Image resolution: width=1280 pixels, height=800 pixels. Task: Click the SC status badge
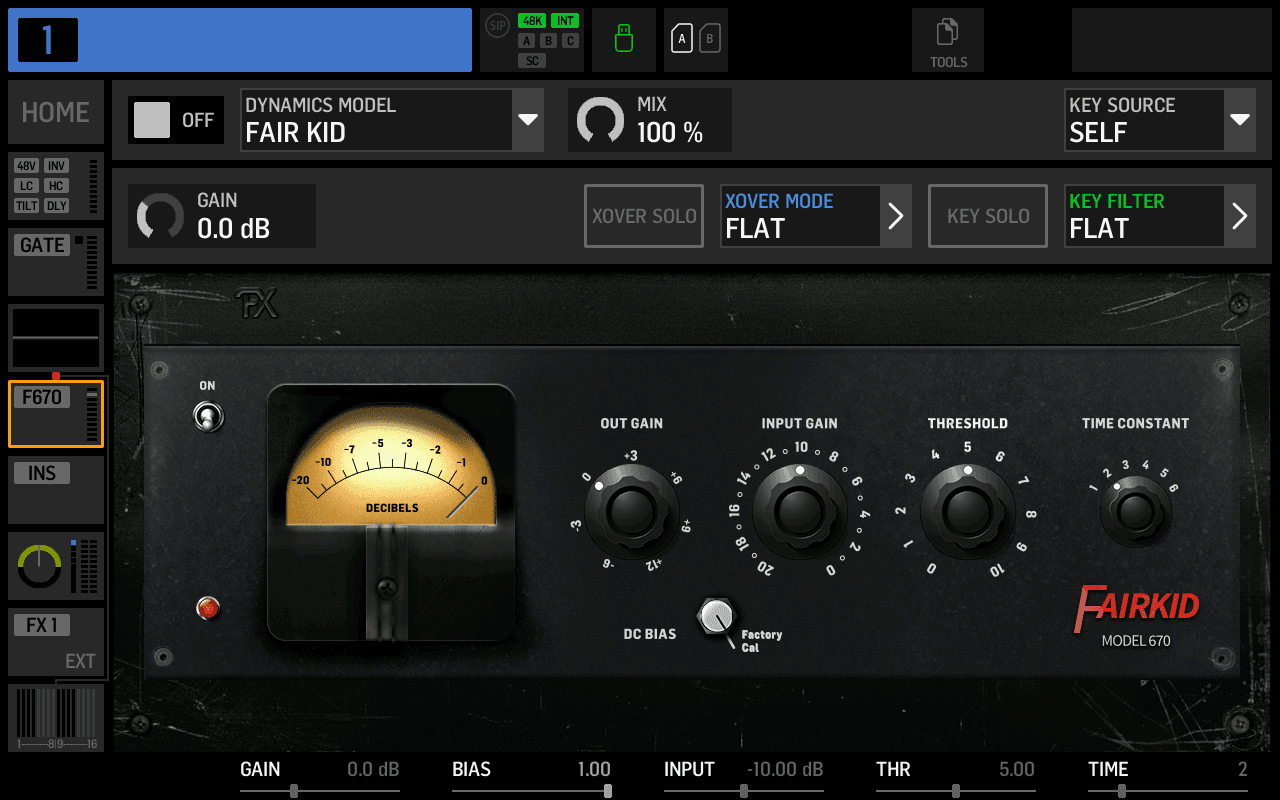pyautogui.click(x=532, y=61)
